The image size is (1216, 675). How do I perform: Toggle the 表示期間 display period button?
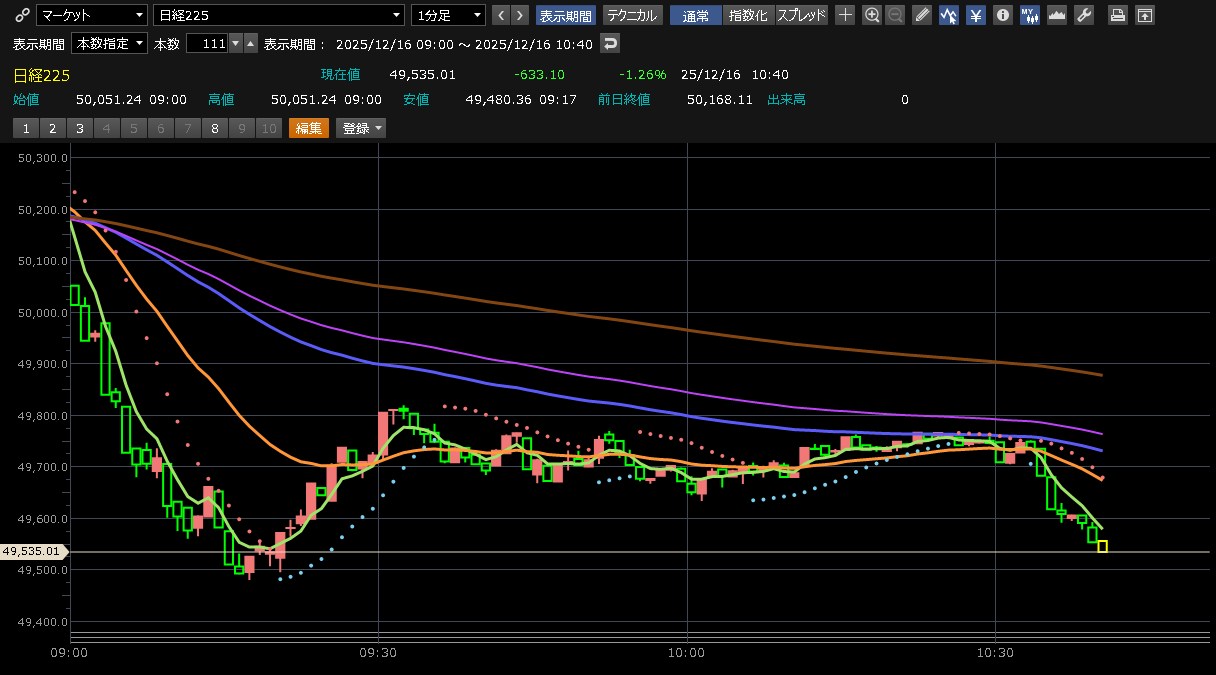[566, 15]
